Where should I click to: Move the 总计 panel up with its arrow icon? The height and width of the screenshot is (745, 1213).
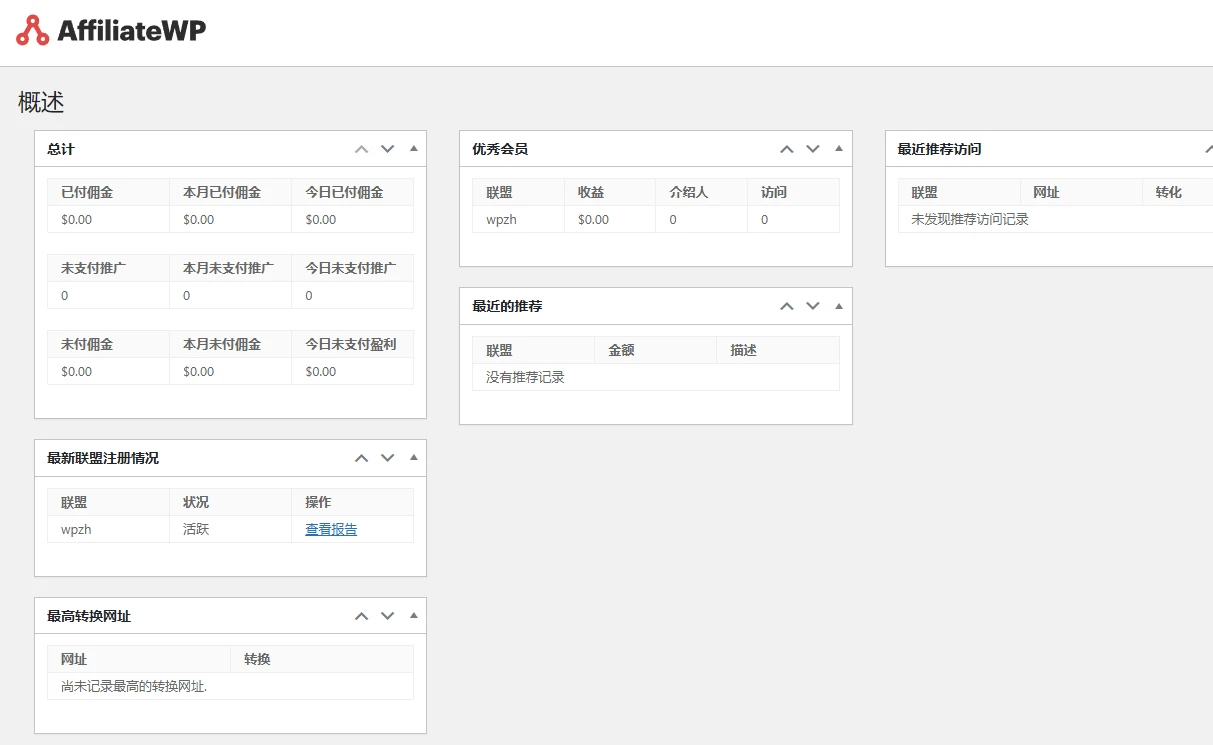361,148
